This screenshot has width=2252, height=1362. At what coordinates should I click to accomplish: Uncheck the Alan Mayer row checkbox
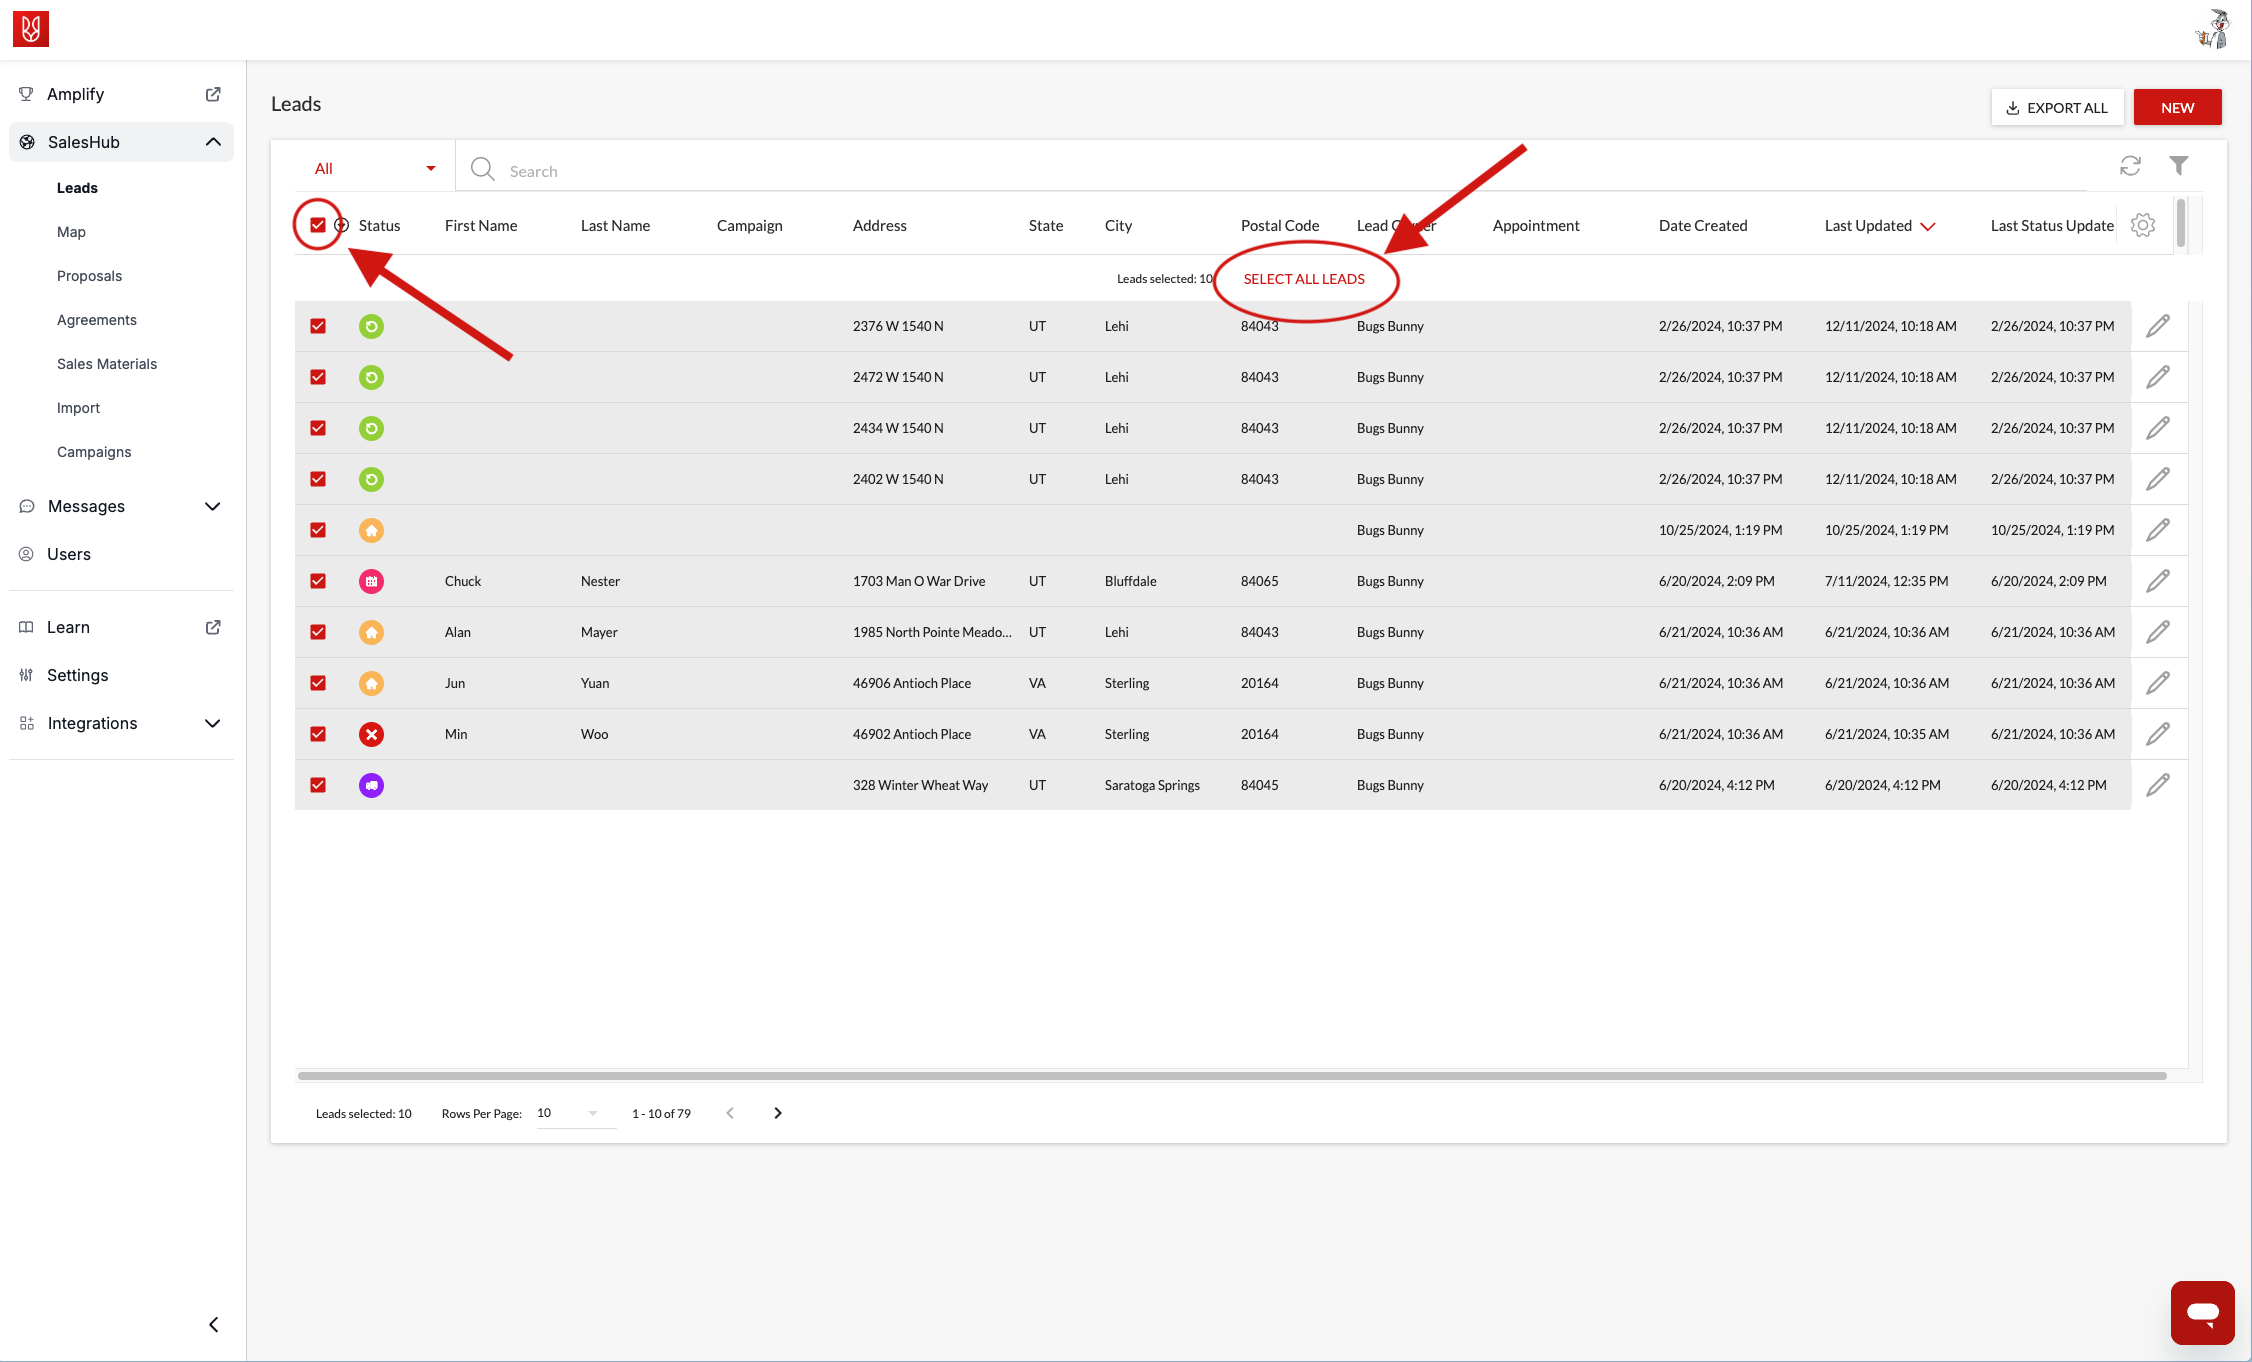coord(318,632)
